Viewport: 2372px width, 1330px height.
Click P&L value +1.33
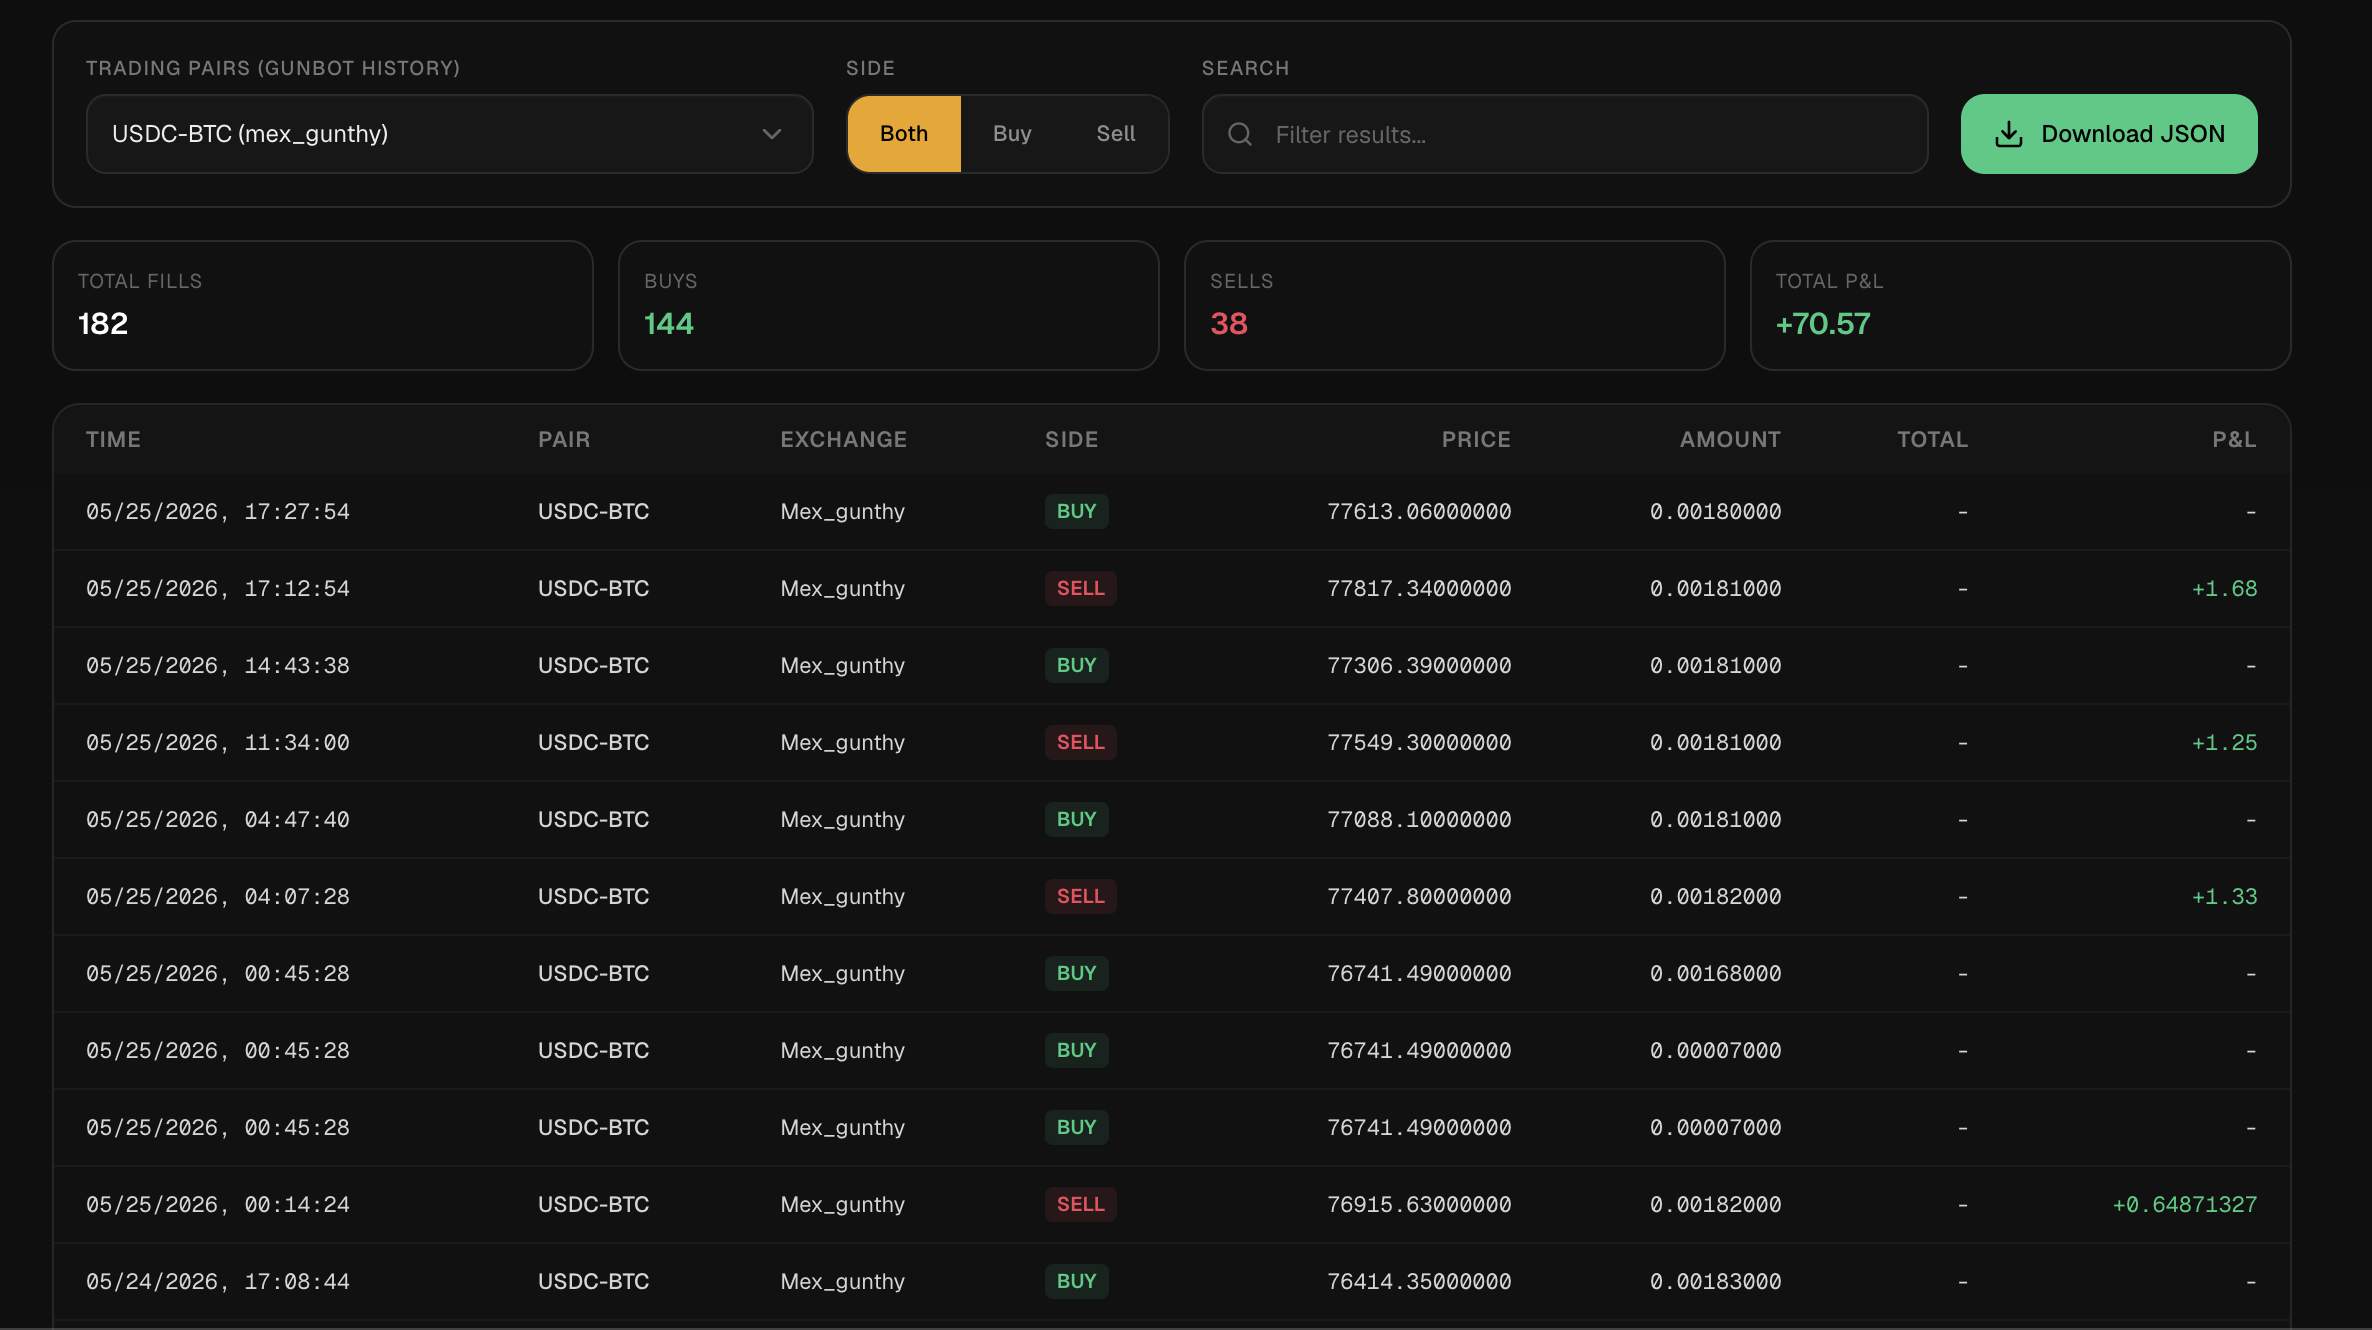pyautogui.click(x=2224, y=897)
